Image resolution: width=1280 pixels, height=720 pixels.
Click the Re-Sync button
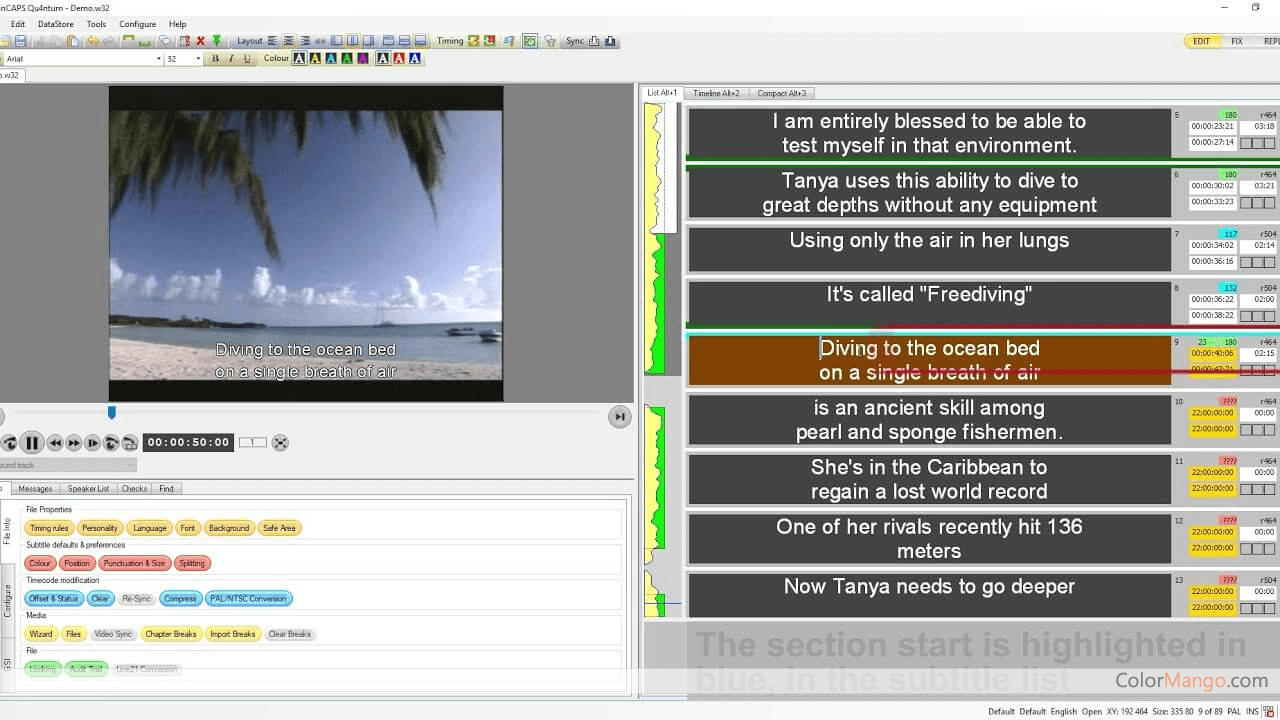(135, 598)
